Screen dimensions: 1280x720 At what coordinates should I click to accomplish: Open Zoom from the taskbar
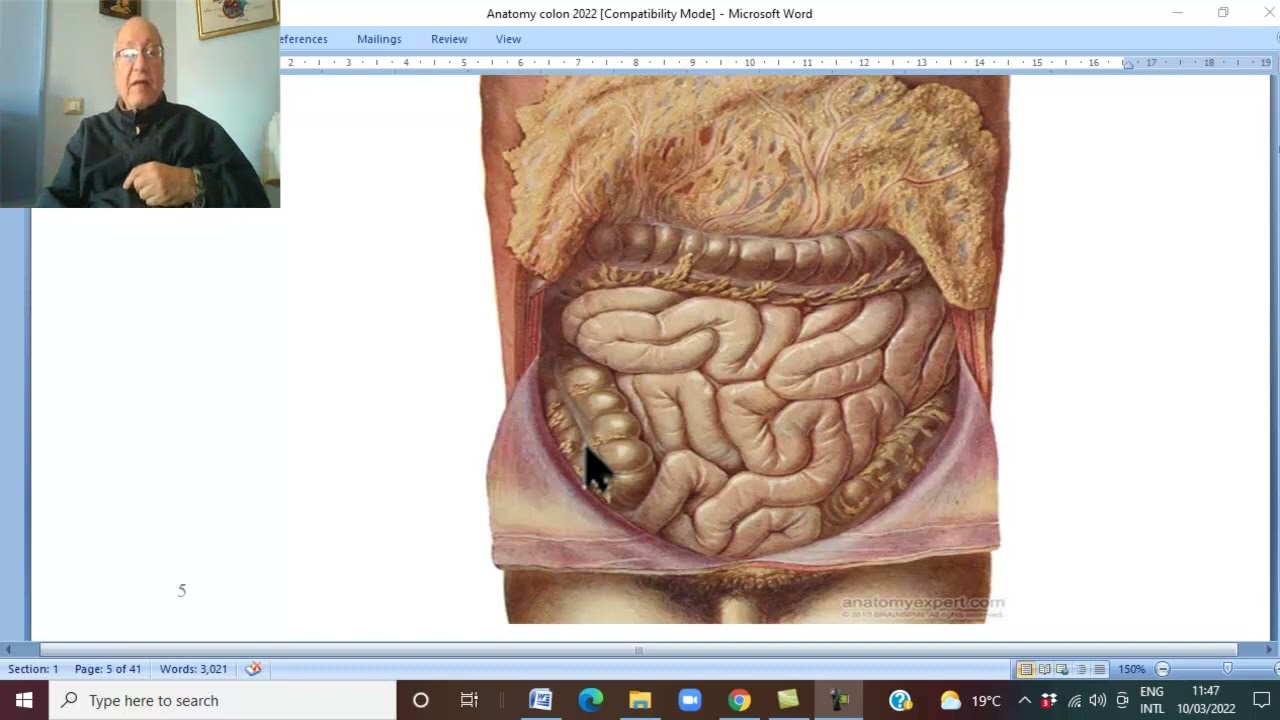690,700
